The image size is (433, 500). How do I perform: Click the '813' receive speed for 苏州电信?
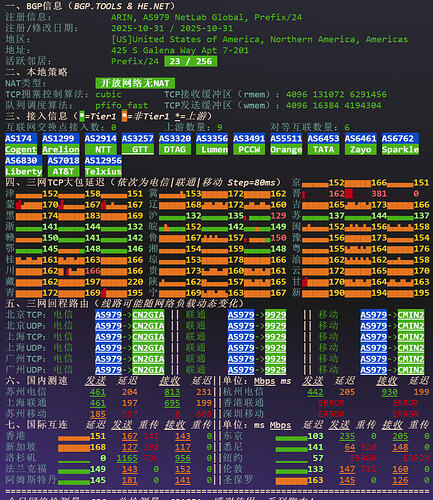172,392
